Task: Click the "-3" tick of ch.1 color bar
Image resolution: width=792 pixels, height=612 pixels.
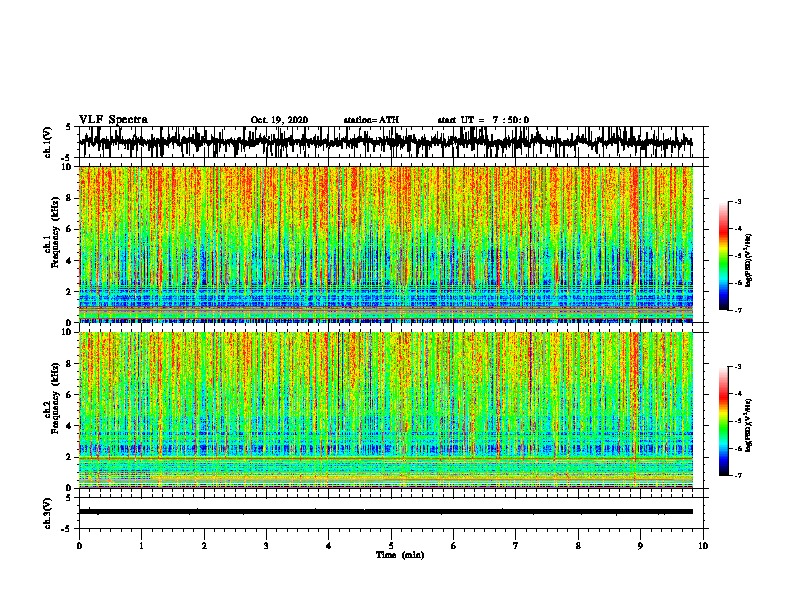Action: coord(738,201)
